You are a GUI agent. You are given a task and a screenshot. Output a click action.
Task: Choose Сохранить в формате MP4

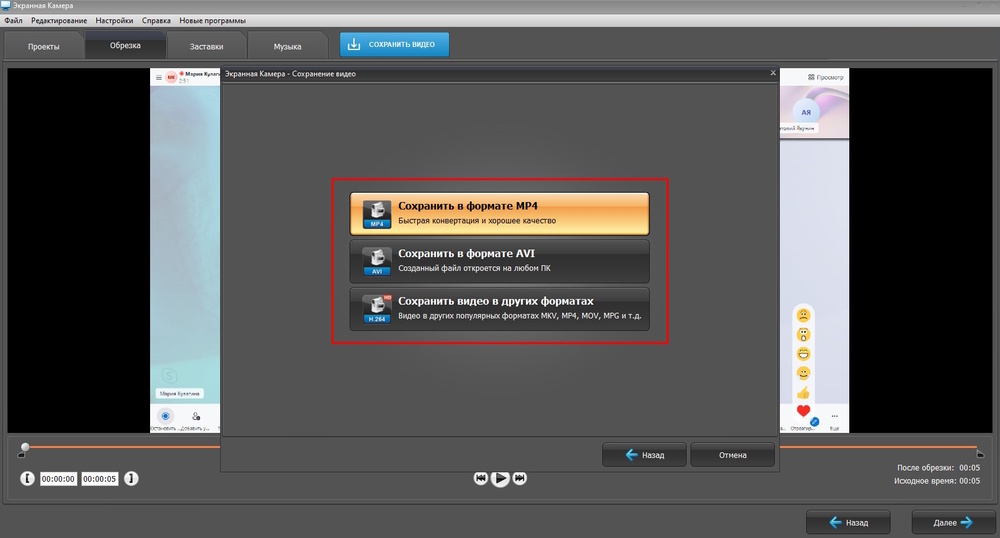(x=499, y=214)
